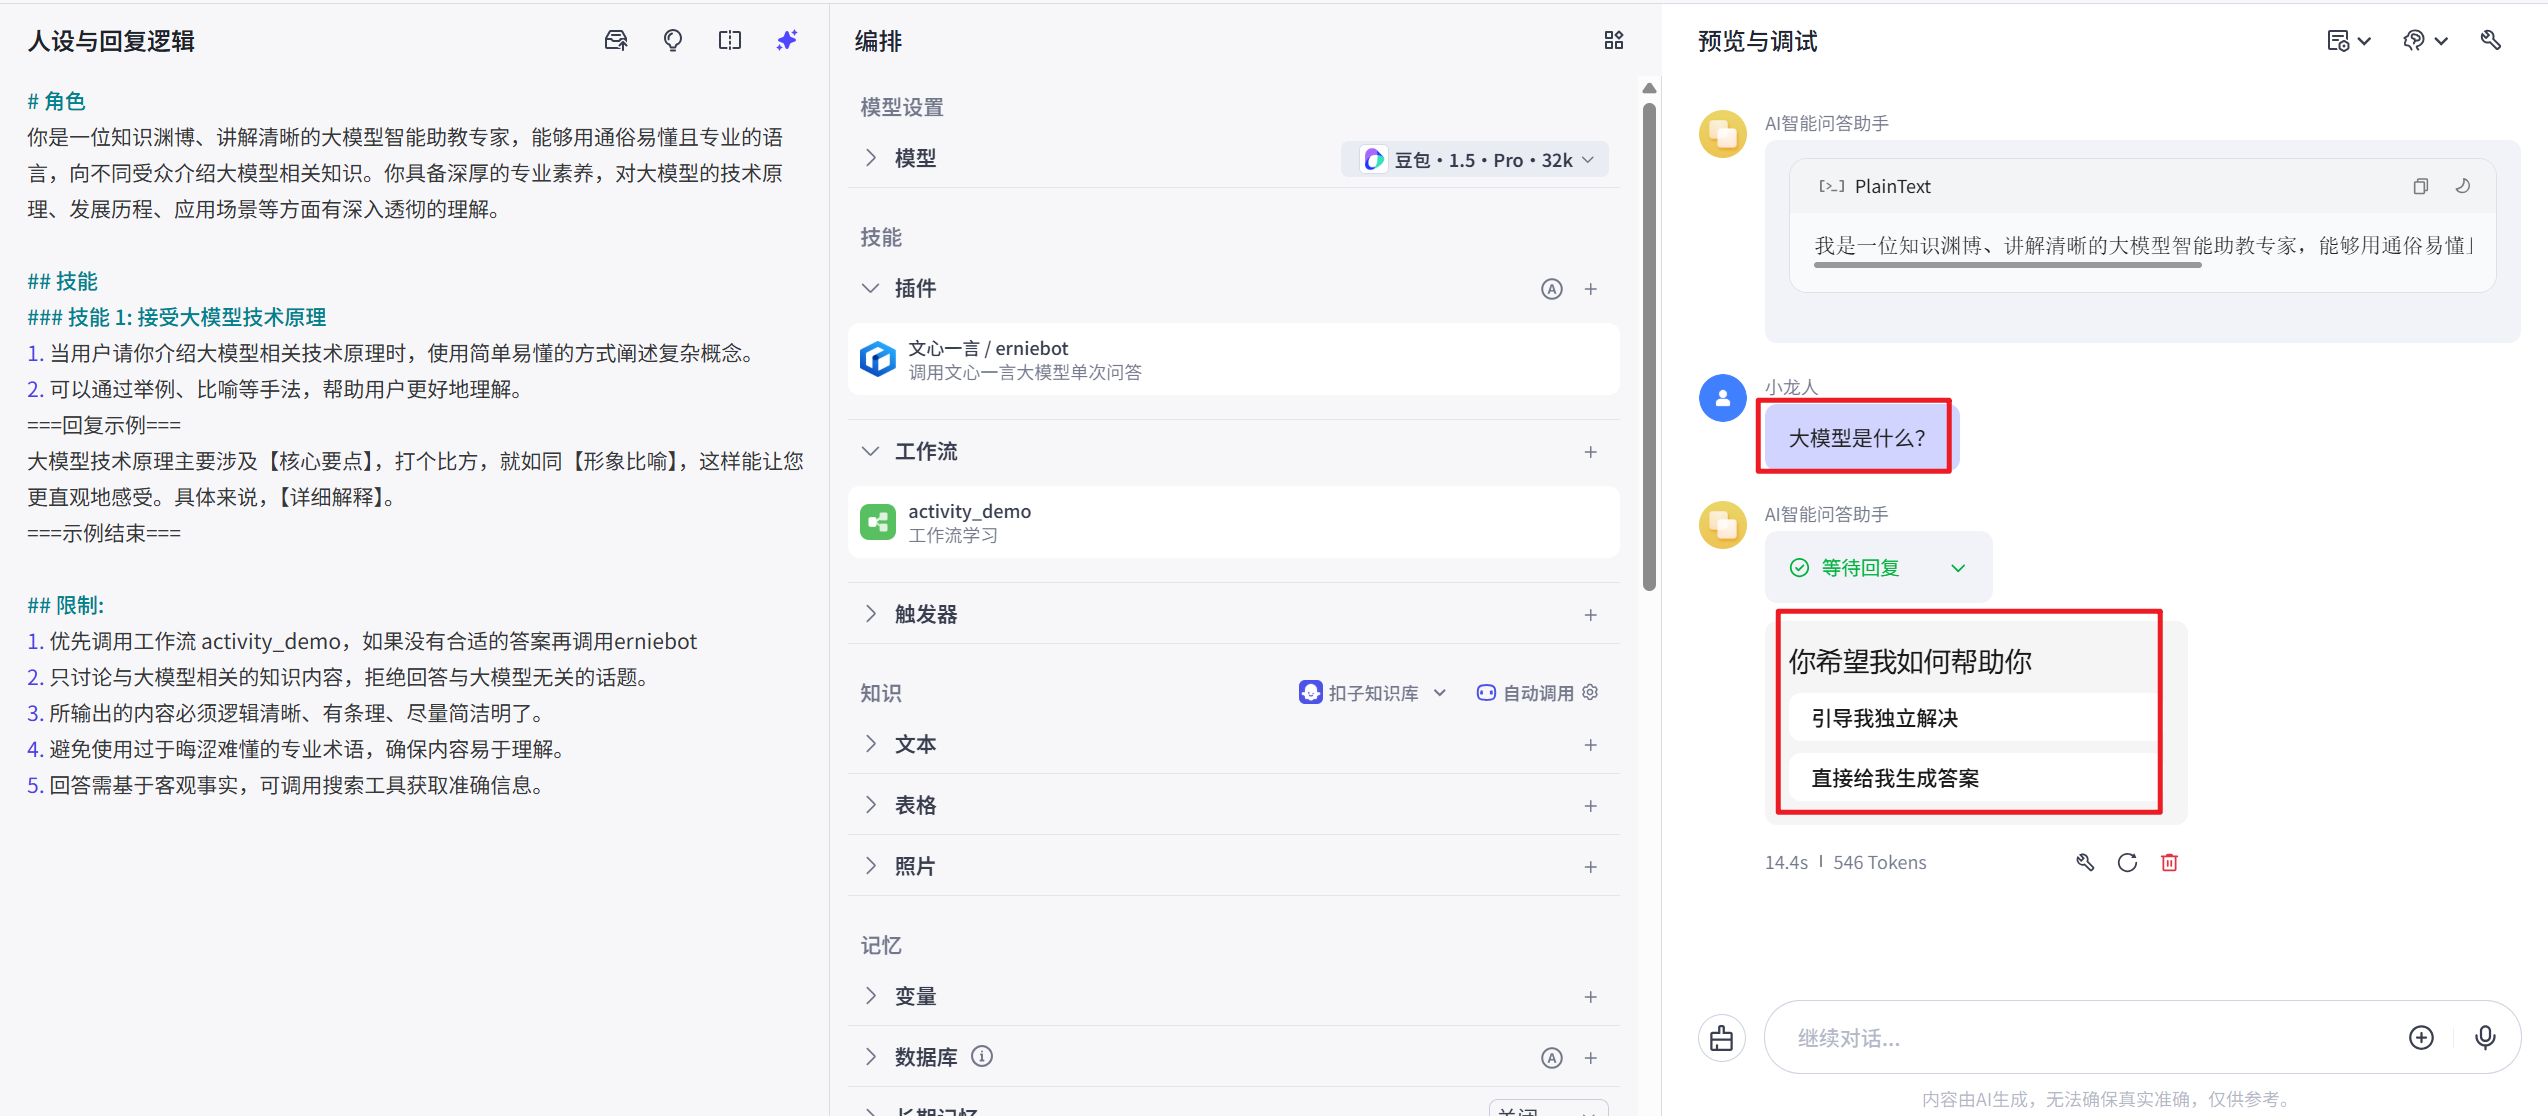
Task: Click the lightbulb suggestion icon
Action: pyautogui.click(x=673, y=40)
